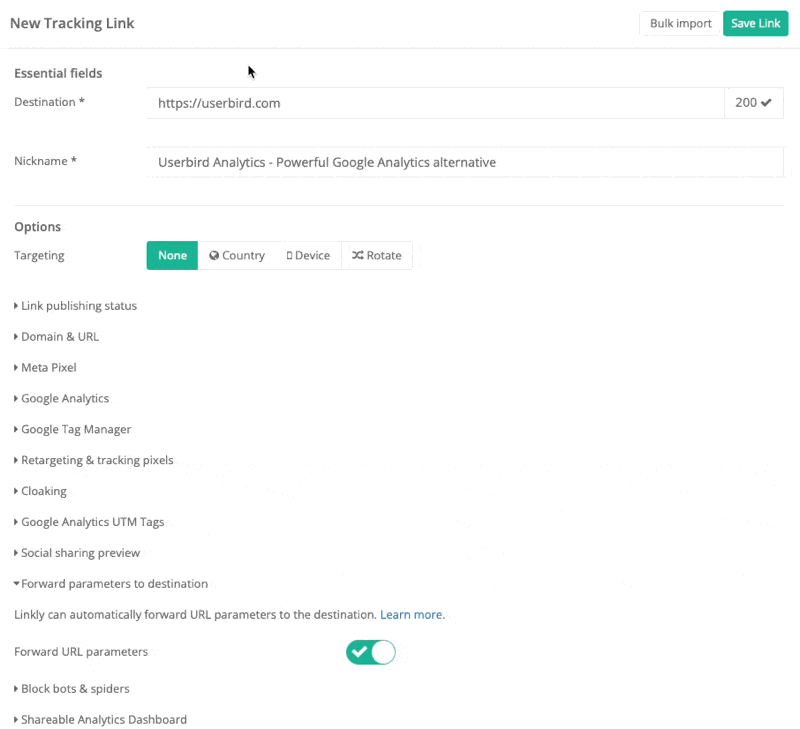This screenshot has height=729, width=800.
Task: Focus the Nickname text field
Action: tap(465, 162)
